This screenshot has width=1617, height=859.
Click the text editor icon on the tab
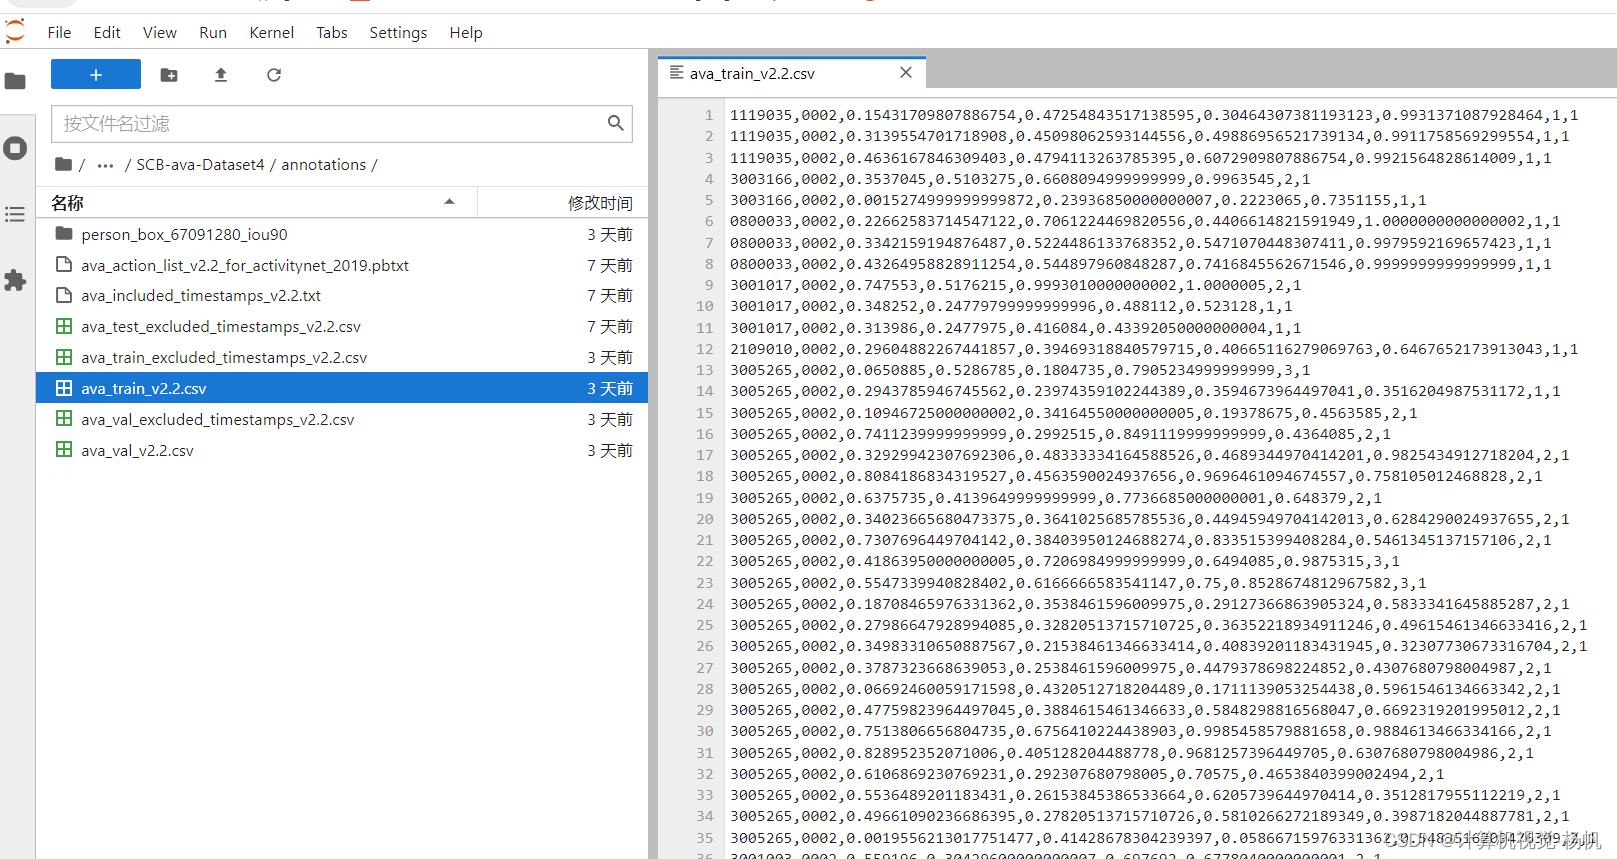[677, 73]
